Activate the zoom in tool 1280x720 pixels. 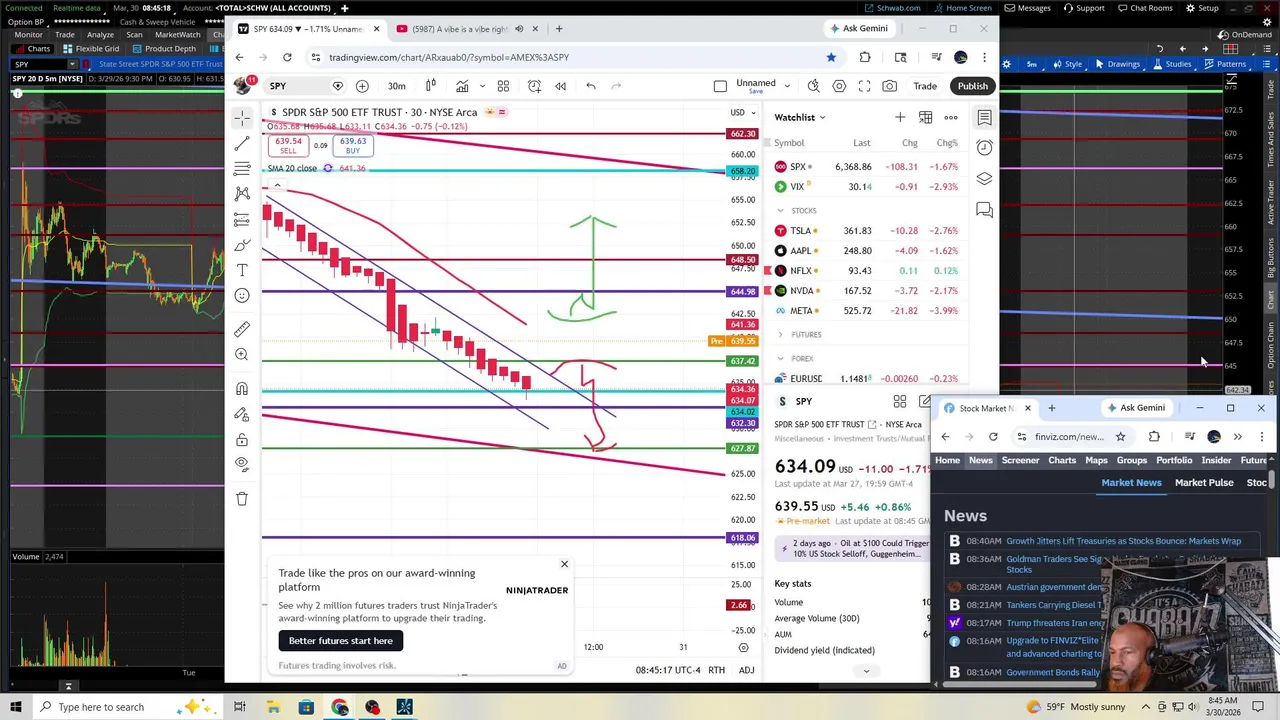(x=242, y=354)
